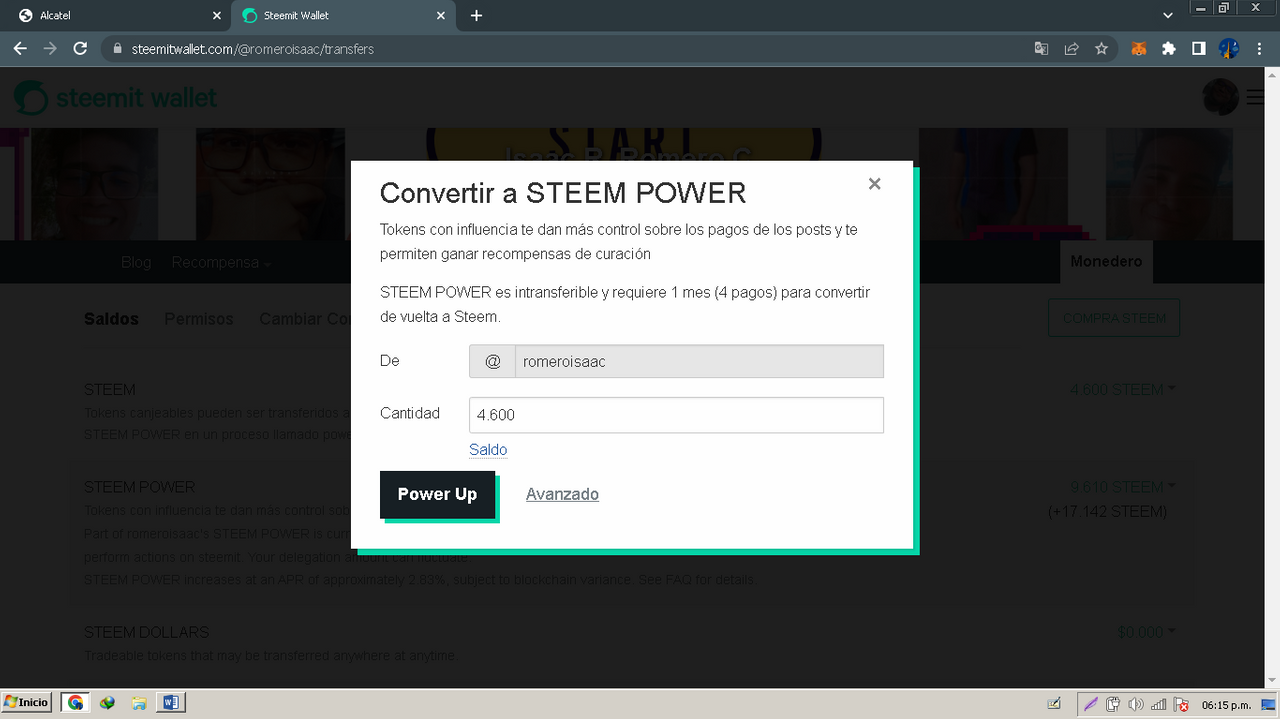Open the hamburger menu on Steemit
This screenshot has height=719, width=1280.
(x=1255, y=97)
